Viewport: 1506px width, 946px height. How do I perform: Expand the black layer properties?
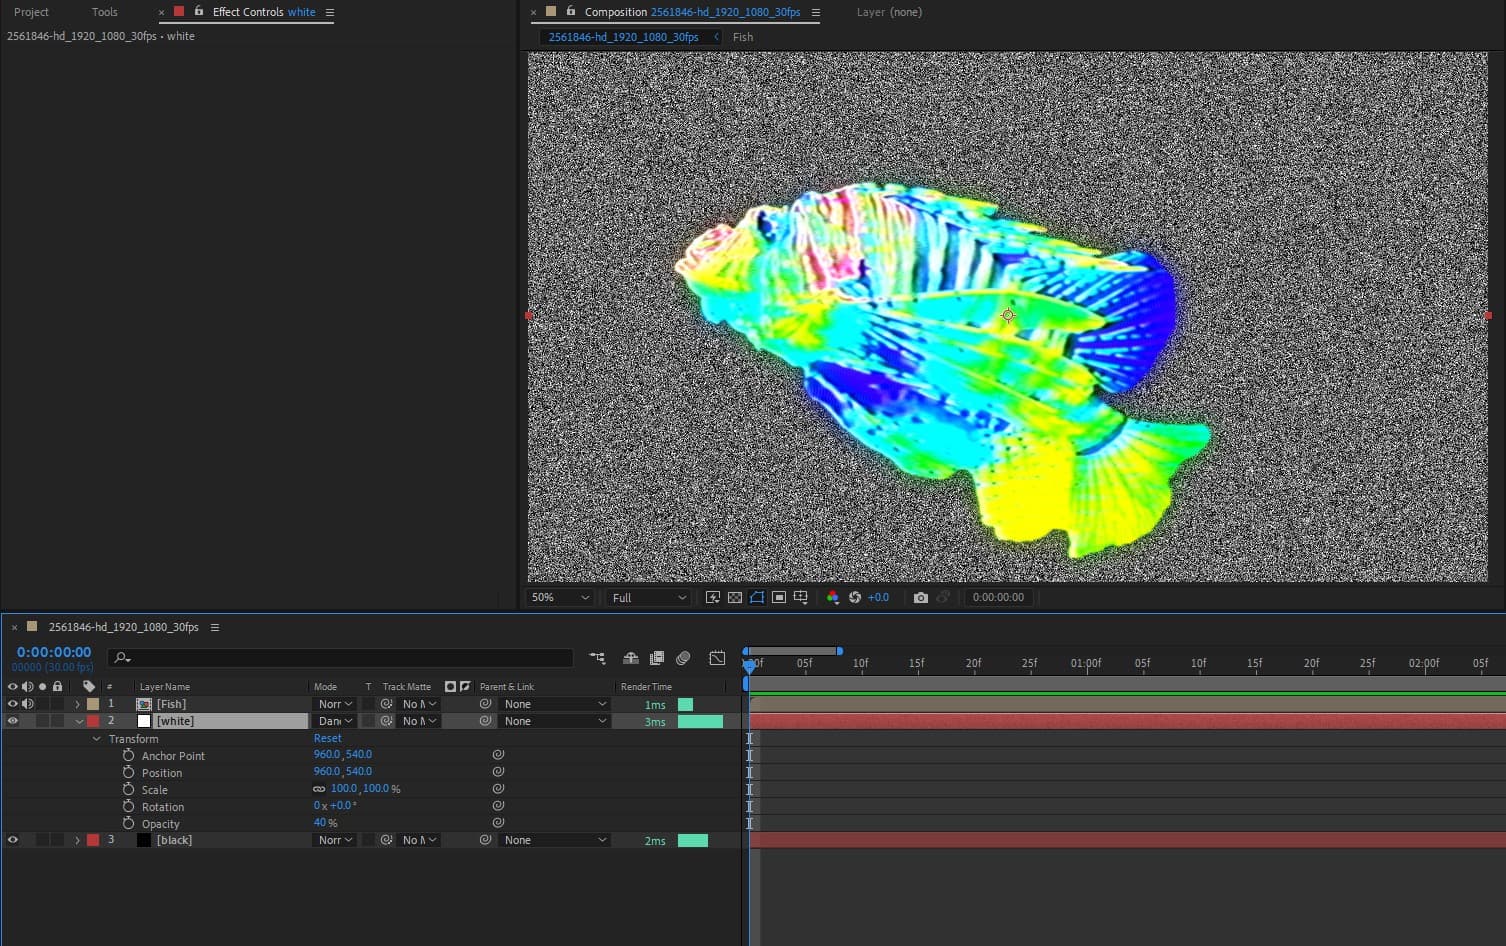pos(78,840)
